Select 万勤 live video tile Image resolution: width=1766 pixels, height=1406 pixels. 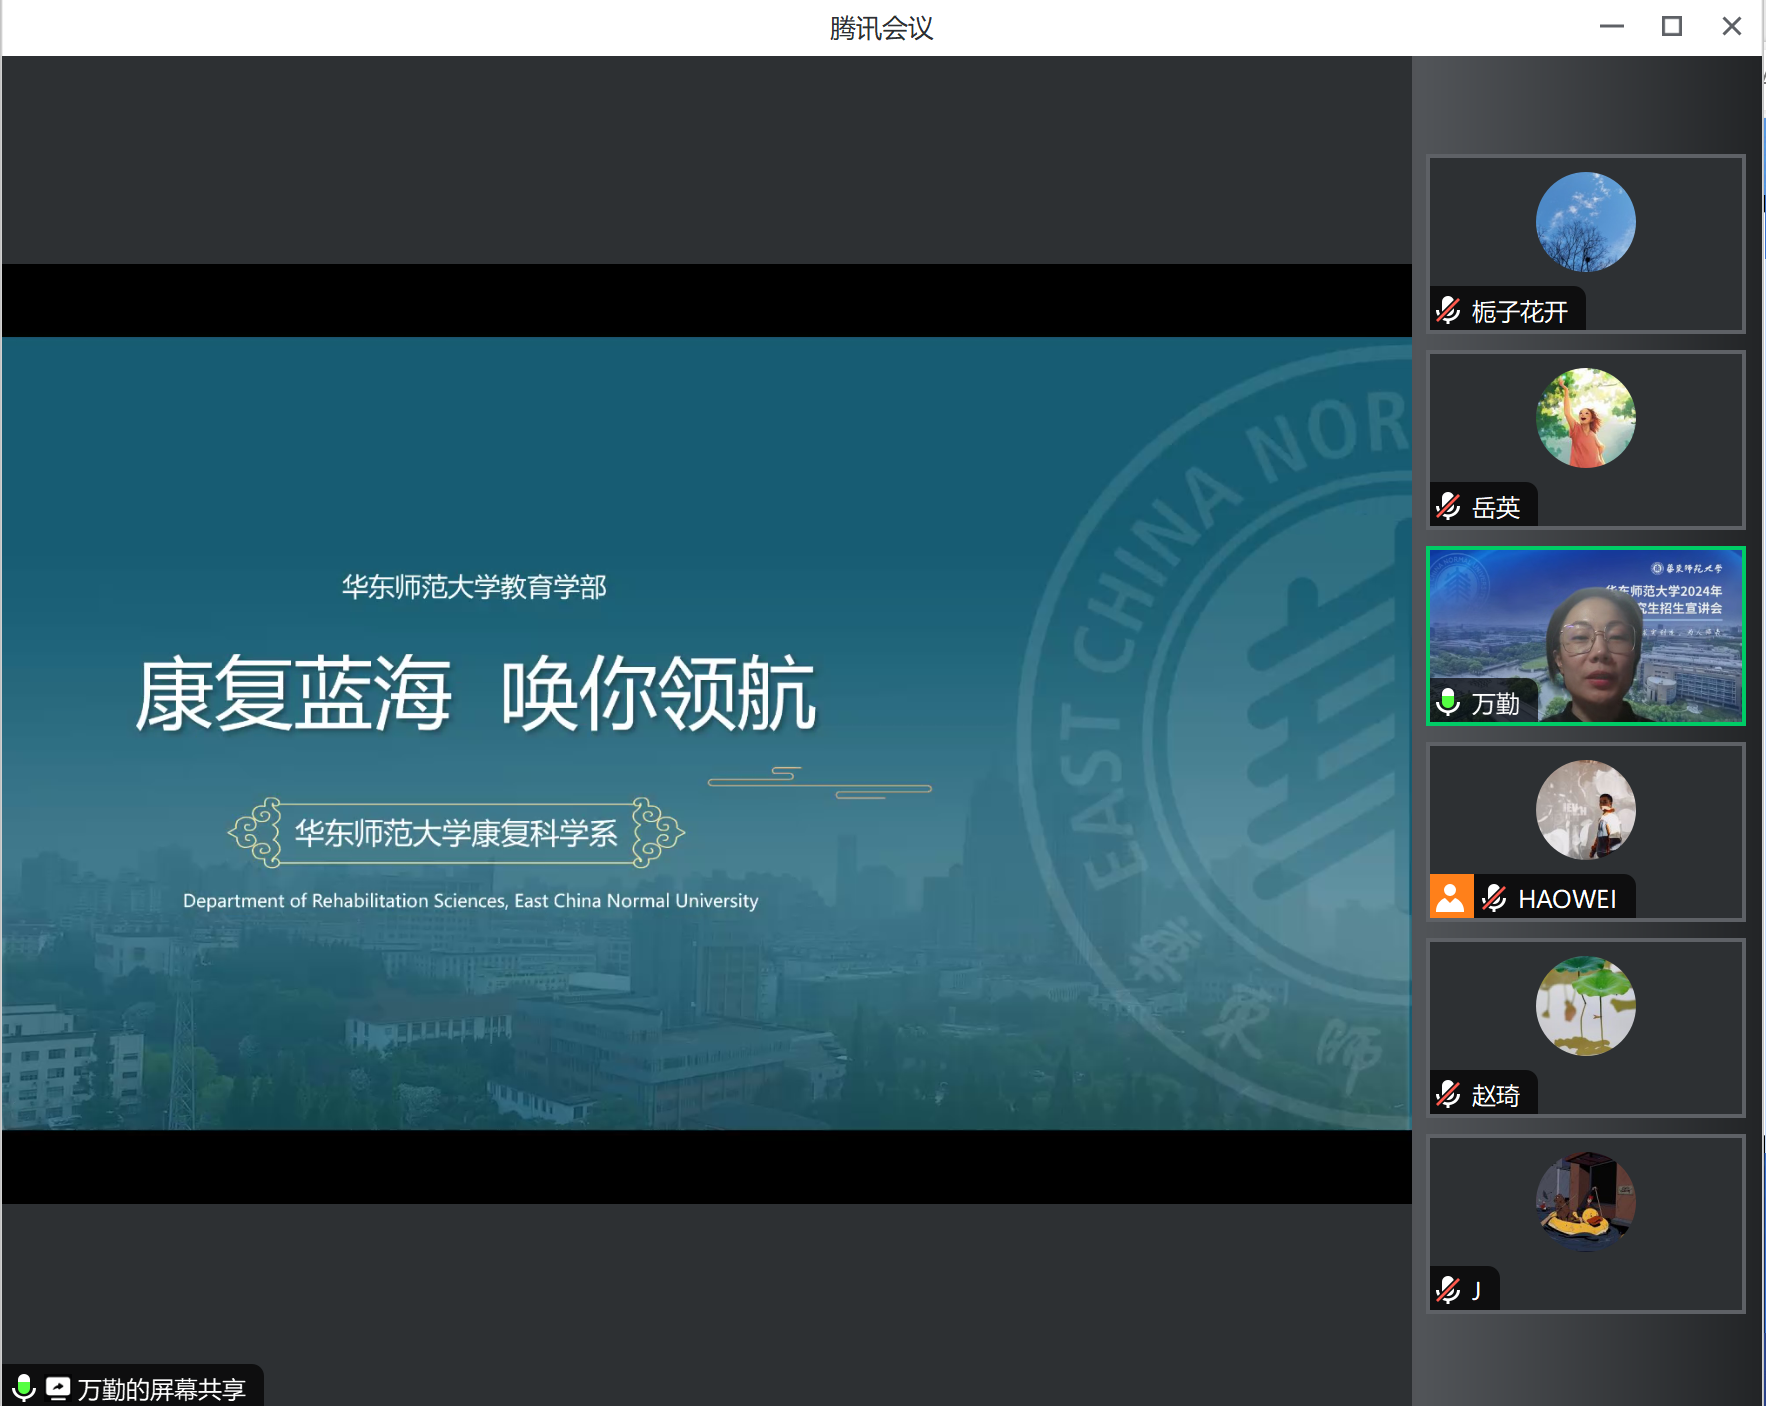1586,636
